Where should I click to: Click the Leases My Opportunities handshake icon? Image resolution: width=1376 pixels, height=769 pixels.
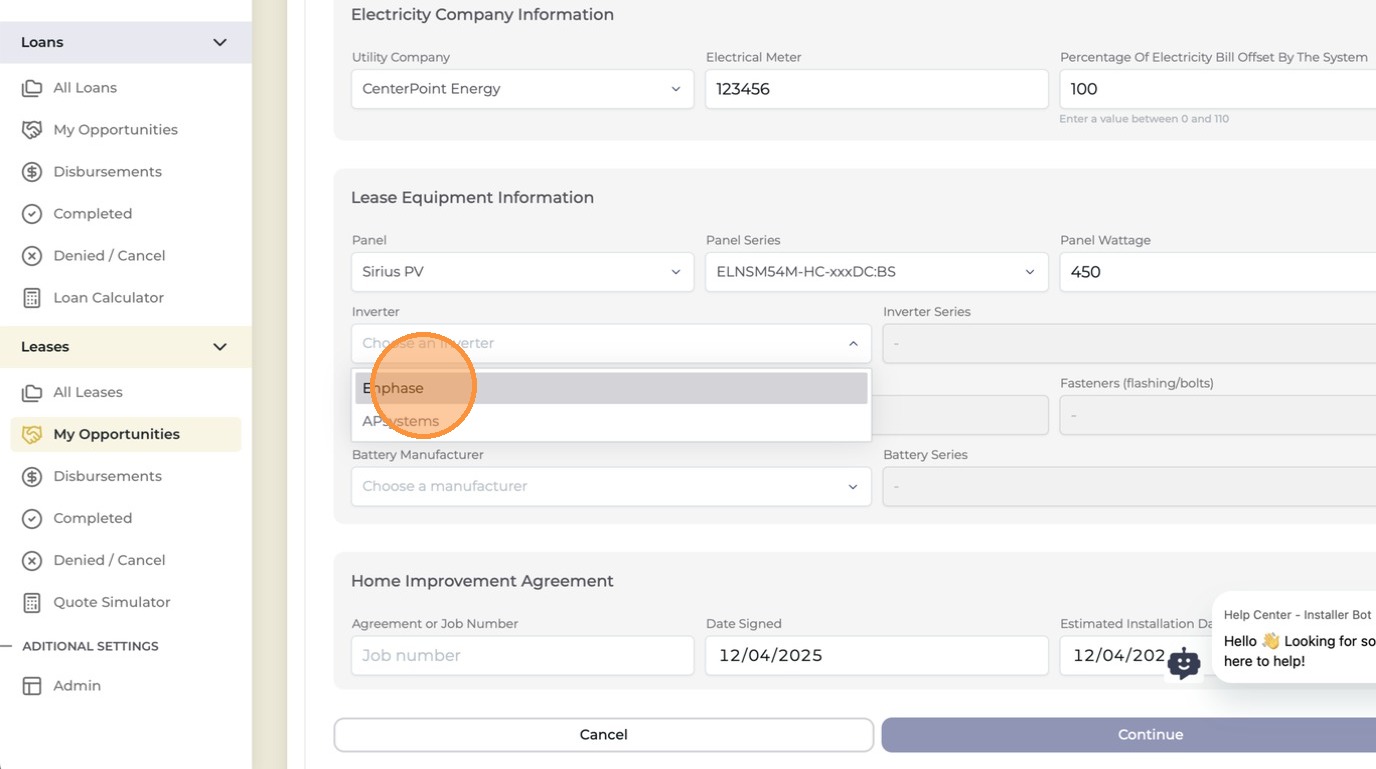pos(32,435)
